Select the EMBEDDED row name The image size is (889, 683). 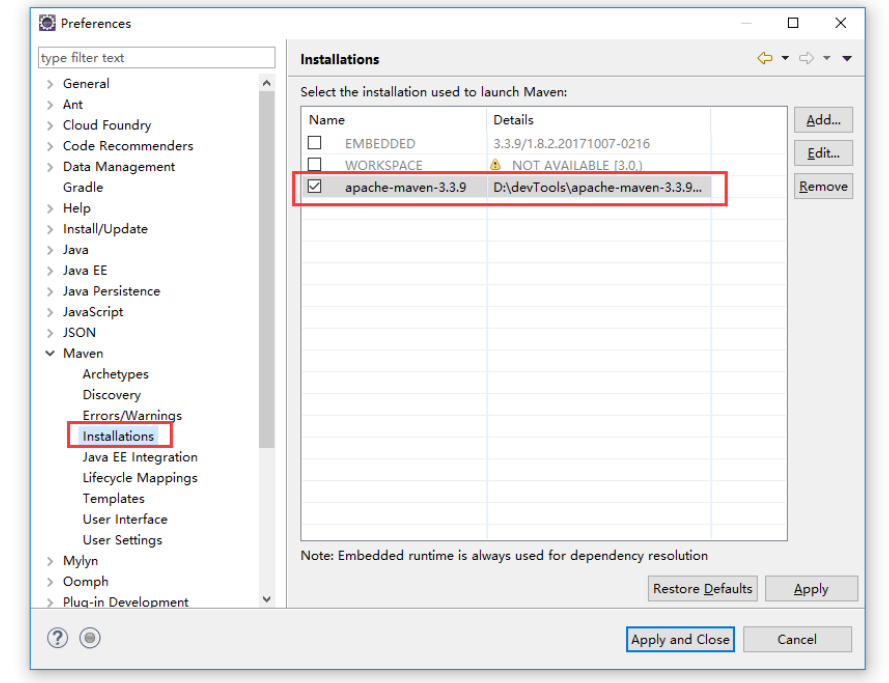tap(380, 144)
